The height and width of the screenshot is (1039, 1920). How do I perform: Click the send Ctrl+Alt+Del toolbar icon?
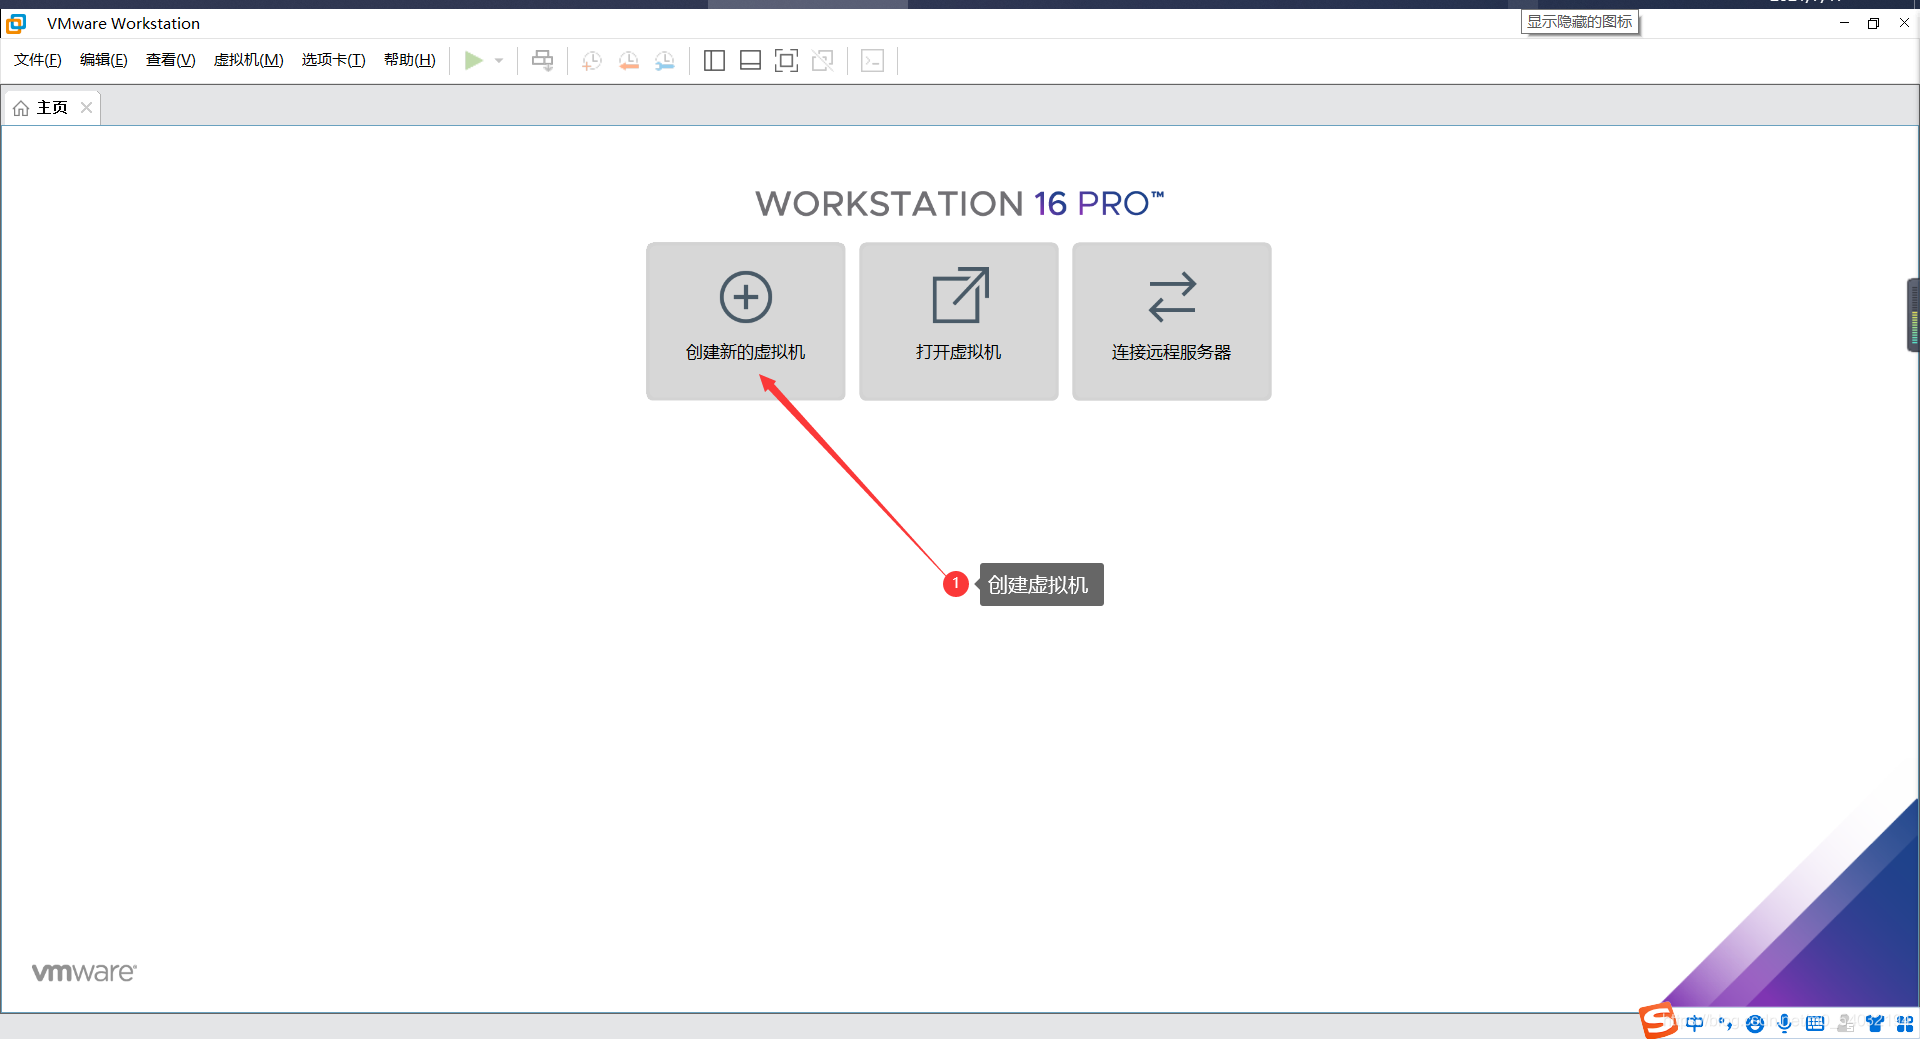(542, 61)
